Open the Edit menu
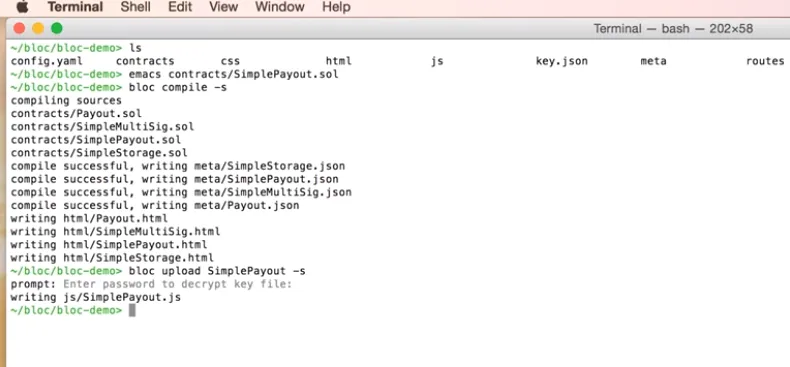Viewport: 790px width, 367px height. 180,7
